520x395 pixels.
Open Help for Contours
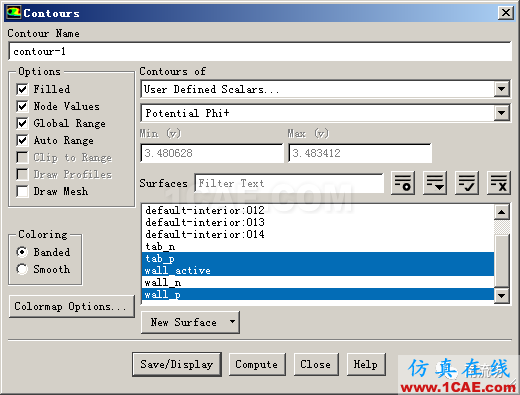pyautogui.click(x=366, y=364)
